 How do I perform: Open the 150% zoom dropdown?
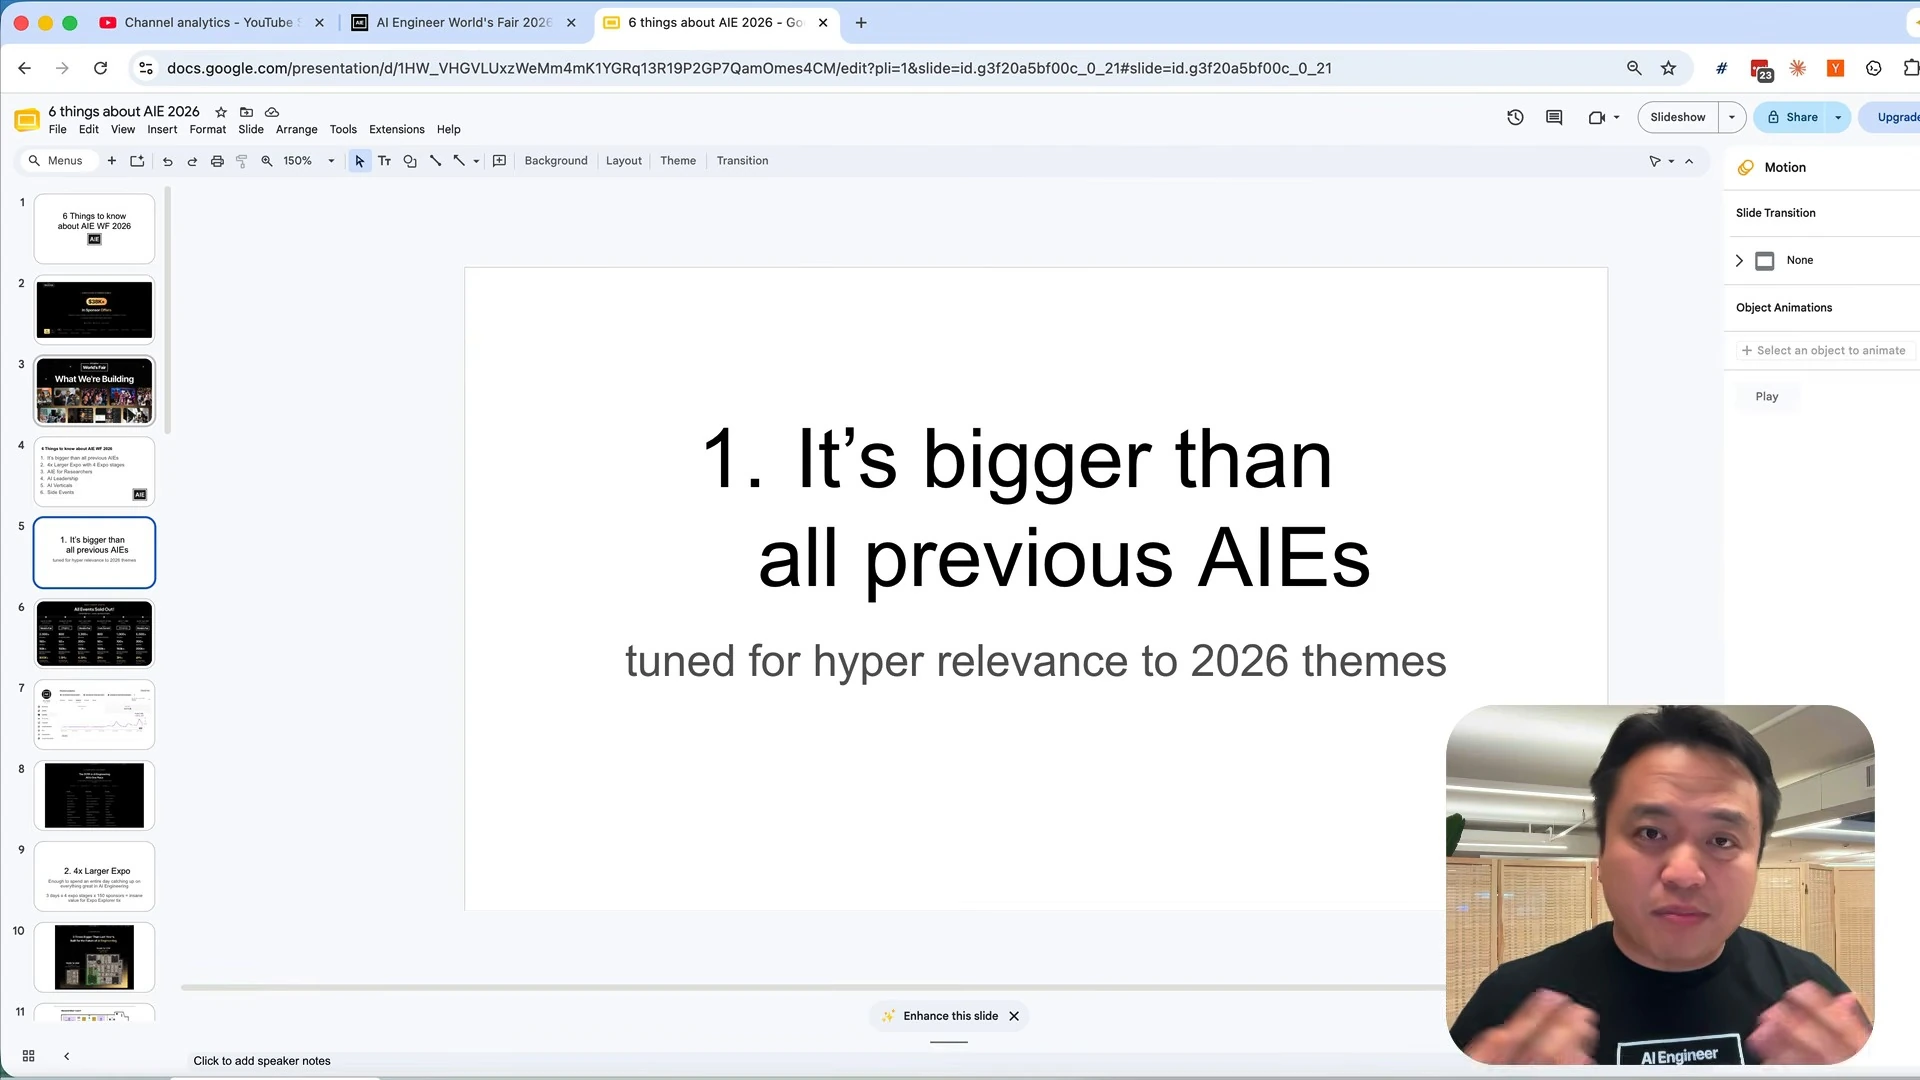click(x=309, y=161)
